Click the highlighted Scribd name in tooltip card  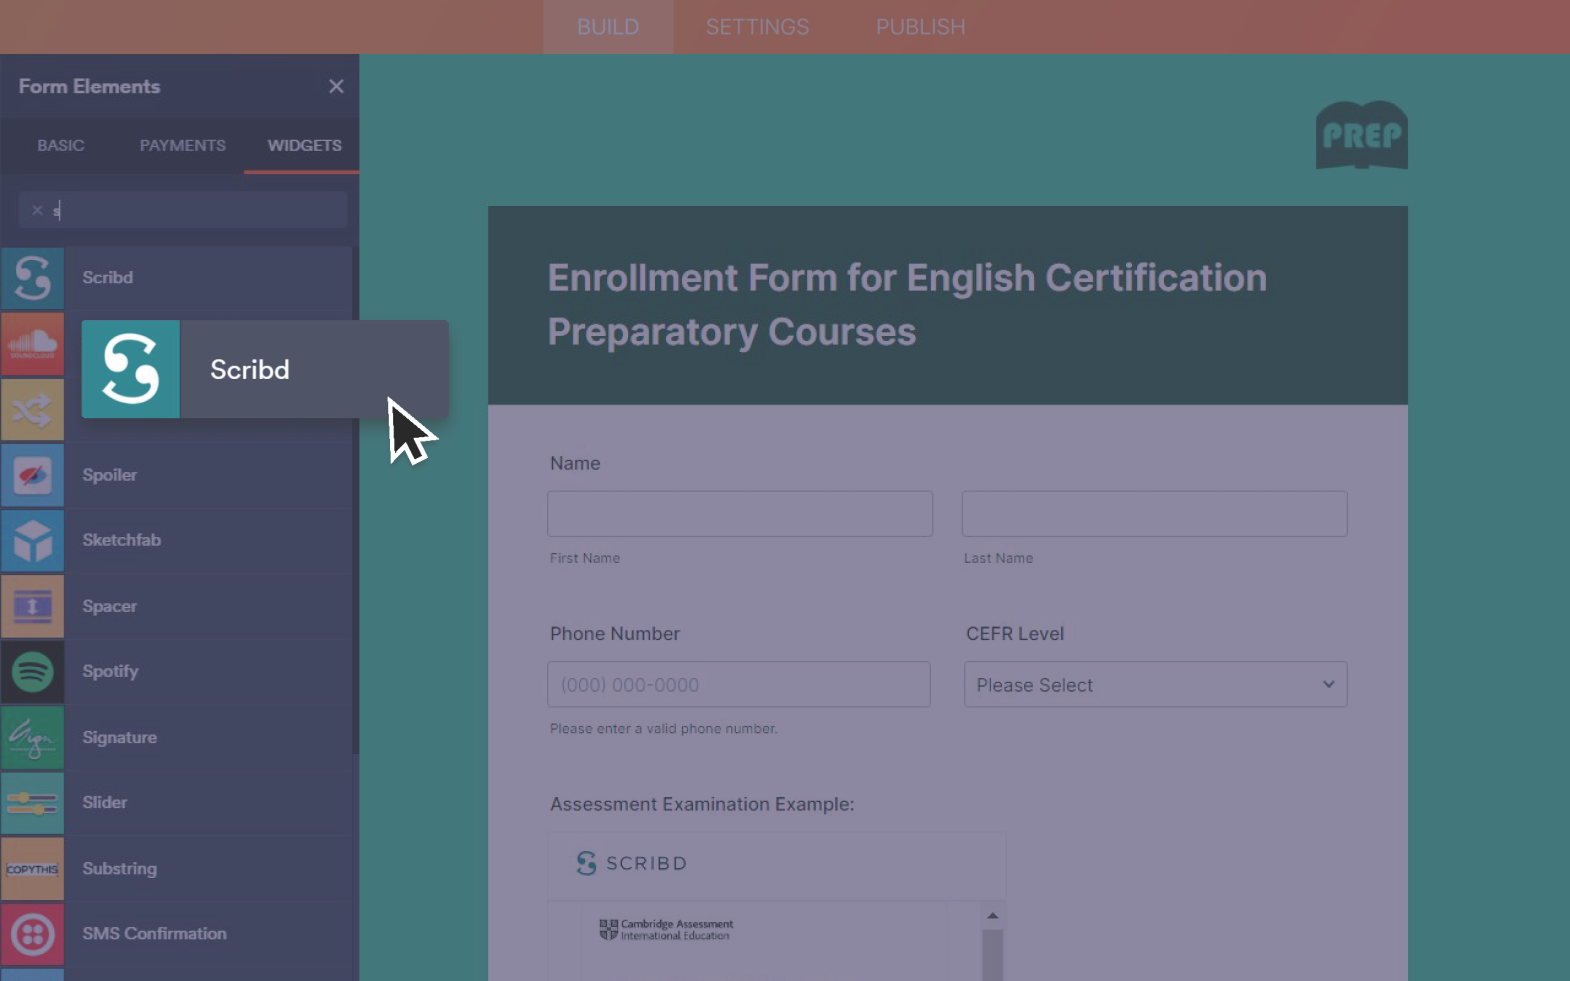[250, 369]
